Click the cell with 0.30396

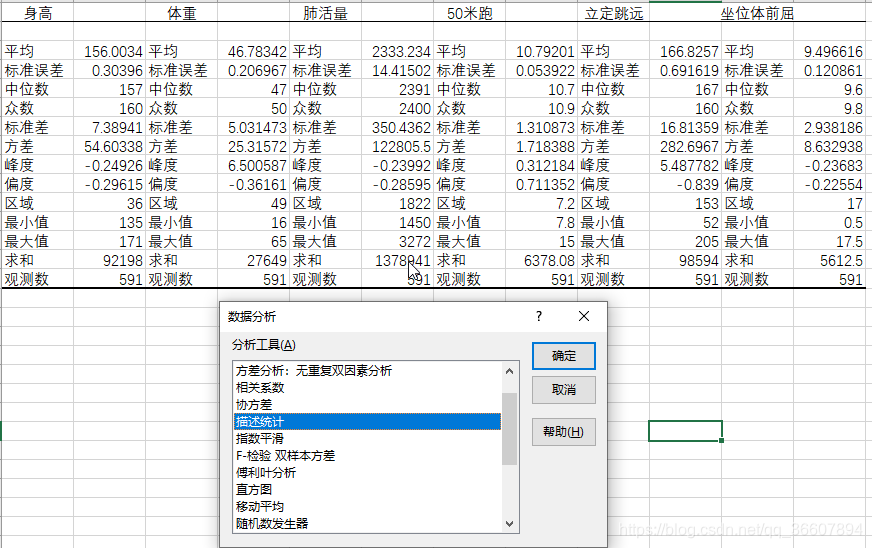(110, 71)
